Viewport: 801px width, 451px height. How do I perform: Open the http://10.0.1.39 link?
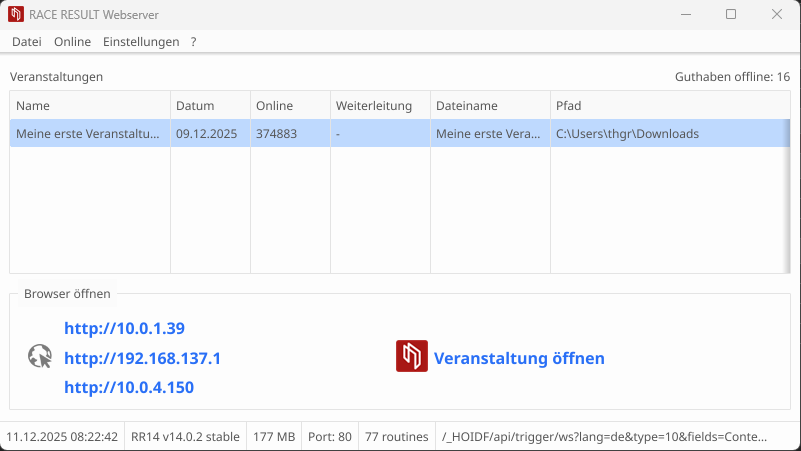tap(124, 328)
